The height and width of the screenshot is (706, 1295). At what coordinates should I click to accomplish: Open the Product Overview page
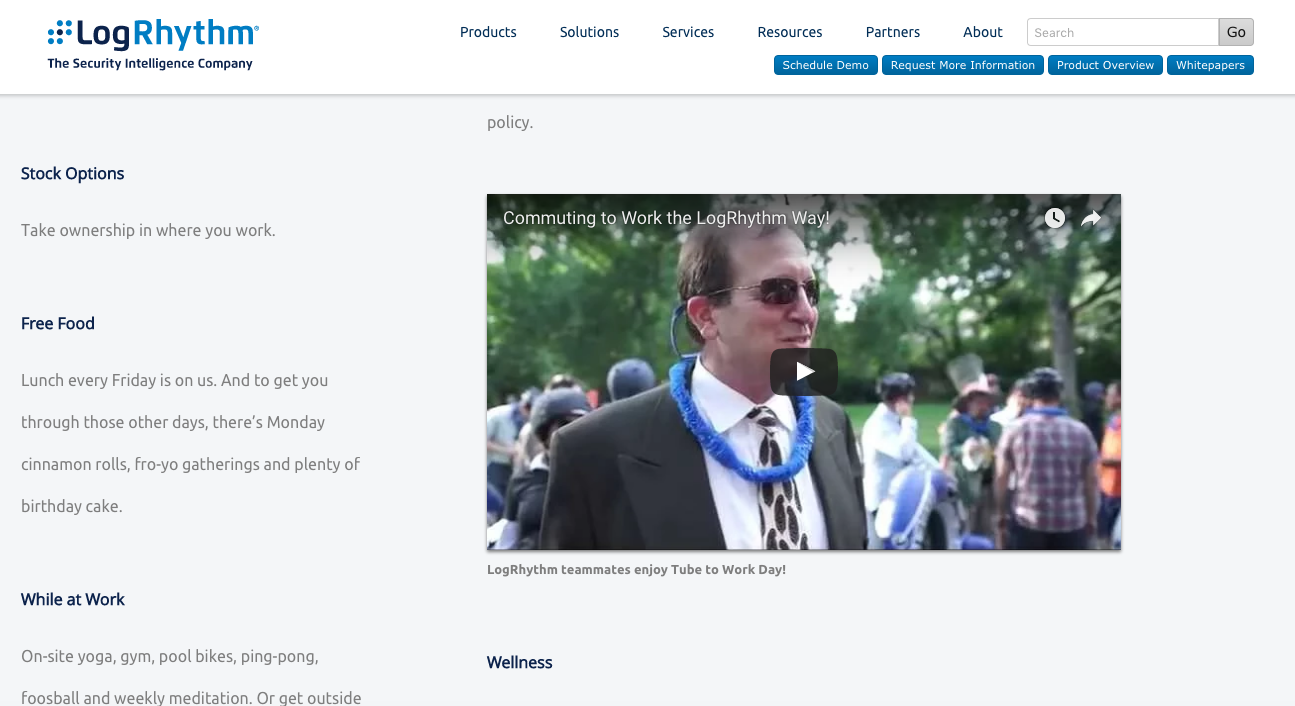pos(1105,64)
